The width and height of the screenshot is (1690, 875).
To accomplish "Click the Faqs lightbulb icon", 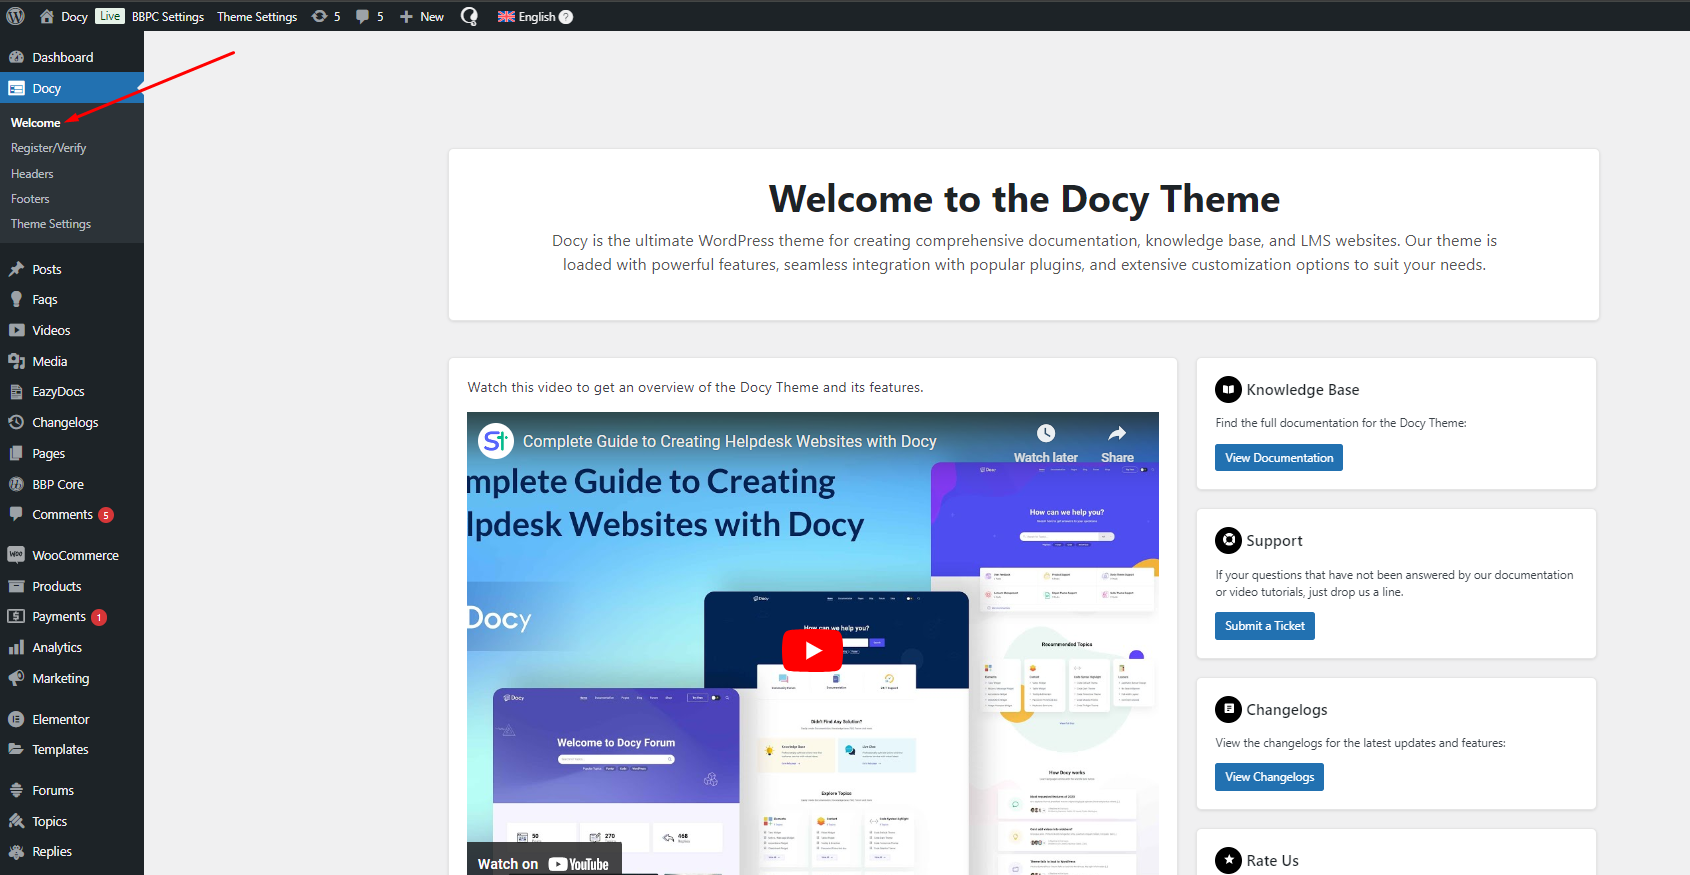I will click(16, 299).
